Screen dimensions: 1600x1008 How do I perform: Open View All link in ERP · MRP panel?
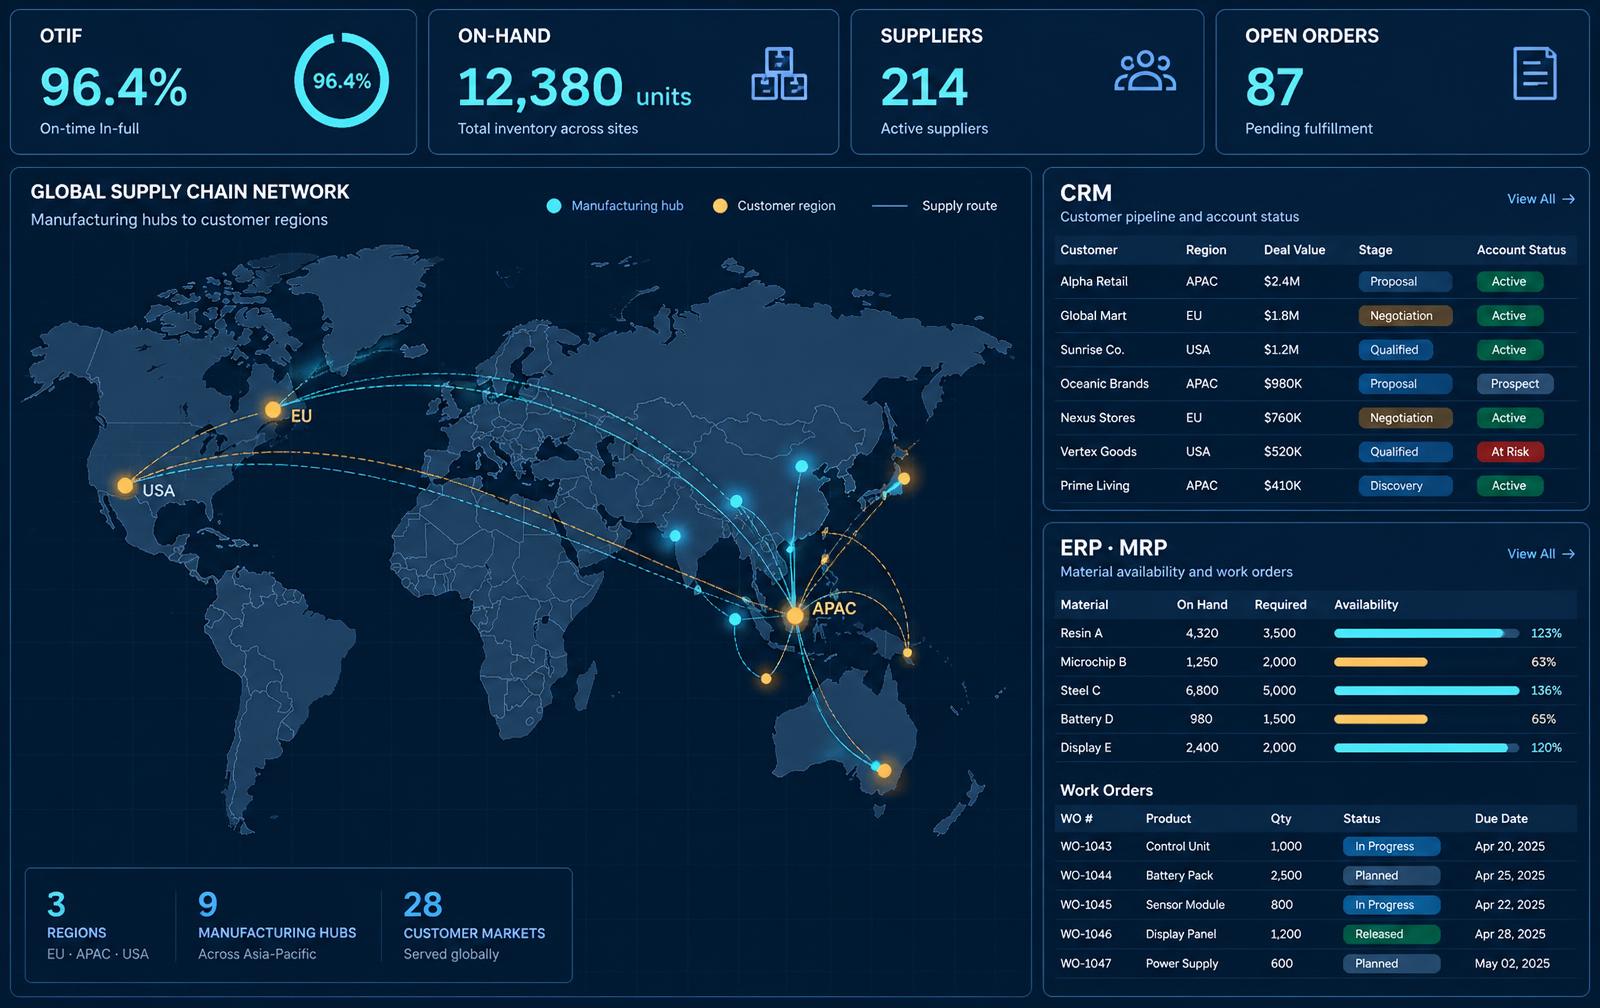point(1541,554)
